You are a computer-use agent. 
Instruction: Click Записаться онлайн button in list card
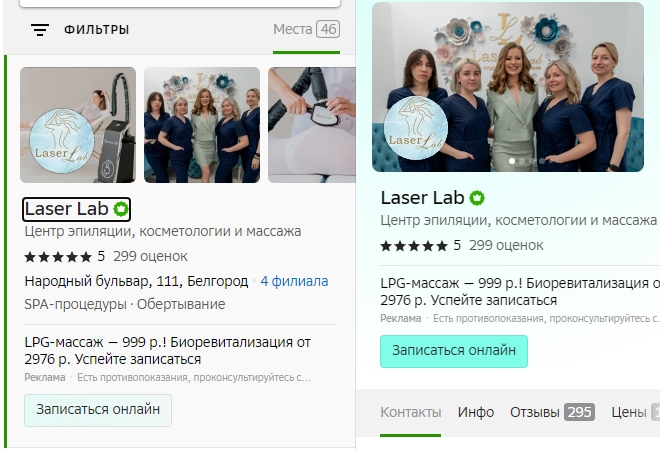point(98,410)
